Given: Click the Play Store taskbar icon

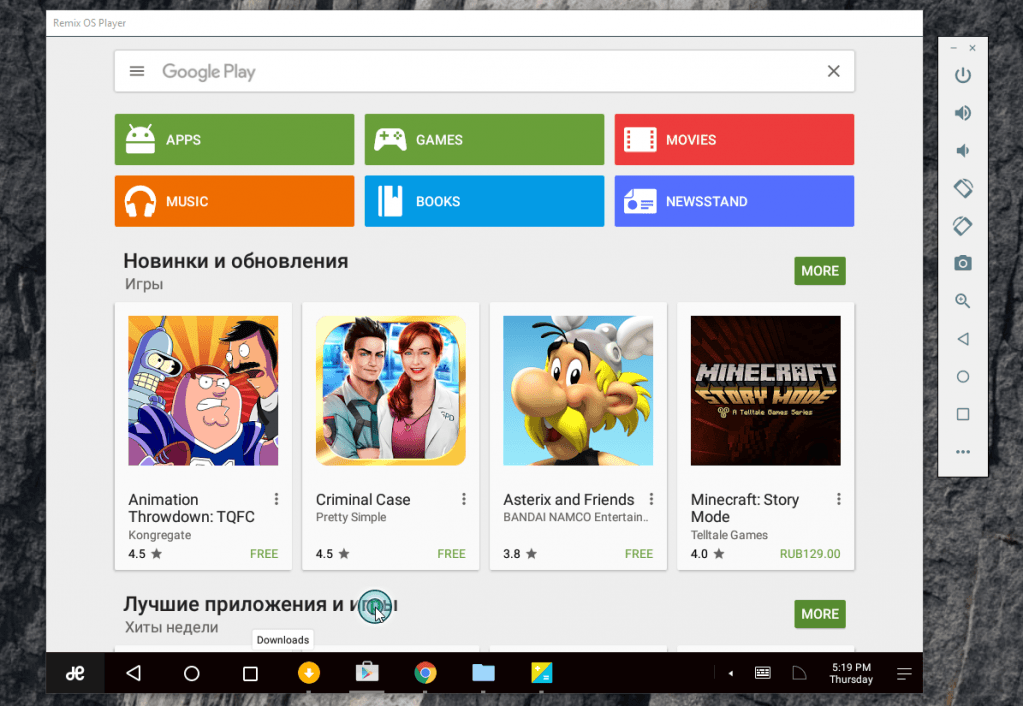Looking at the screenshot, I should (x=367, y=673).
